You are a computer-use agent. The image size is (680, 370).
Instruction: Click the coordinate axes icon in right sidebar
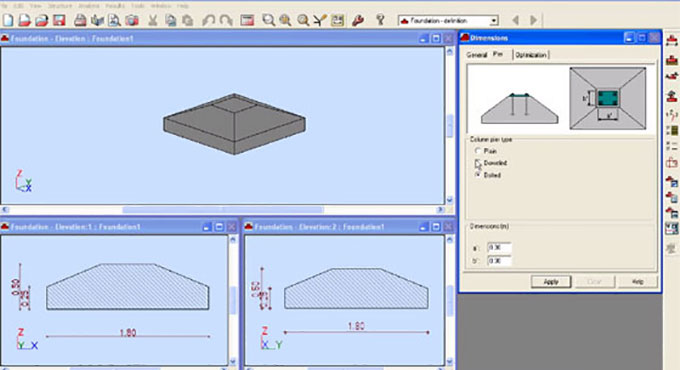(672, 115)
